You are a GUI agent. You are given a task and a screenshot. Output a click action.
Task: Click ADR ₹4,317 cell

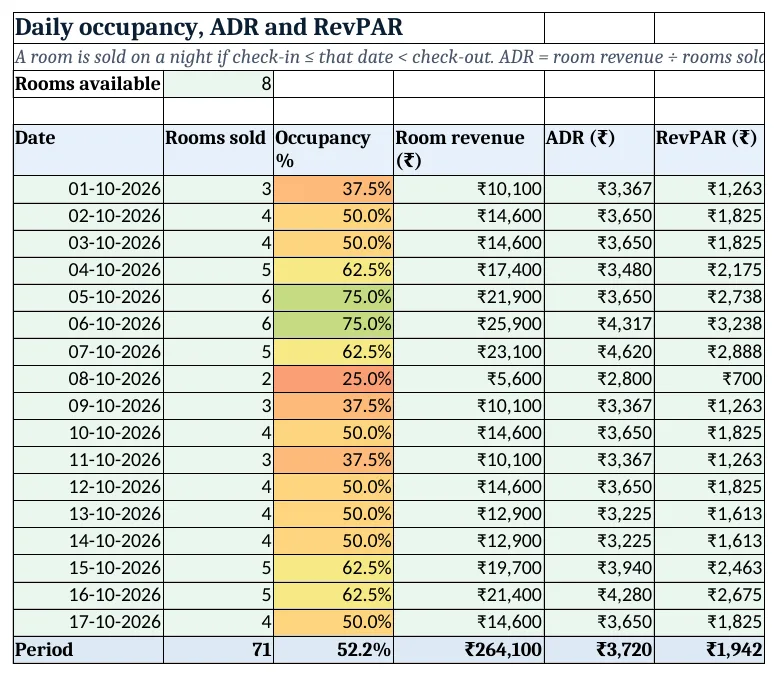(600, 325)
